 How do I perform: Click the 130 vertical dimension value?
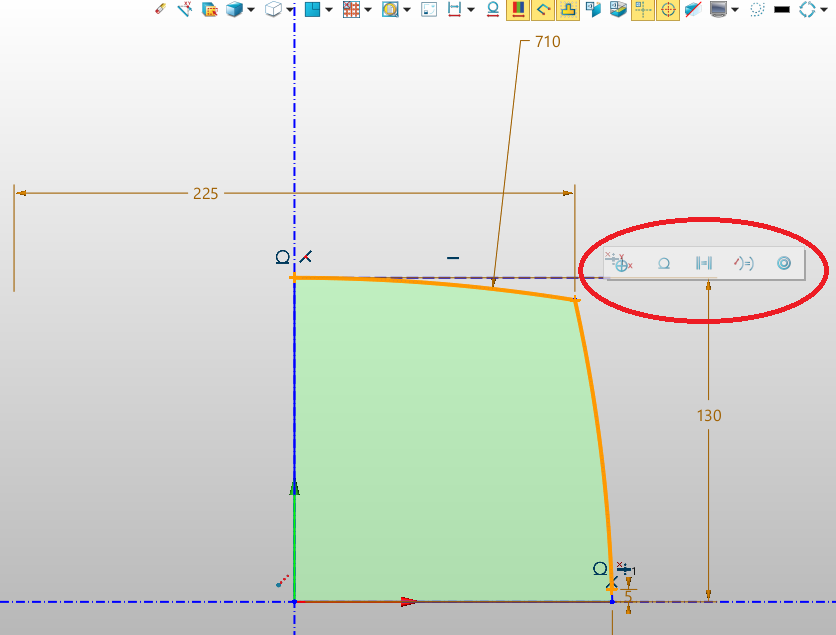click(709, 415)
